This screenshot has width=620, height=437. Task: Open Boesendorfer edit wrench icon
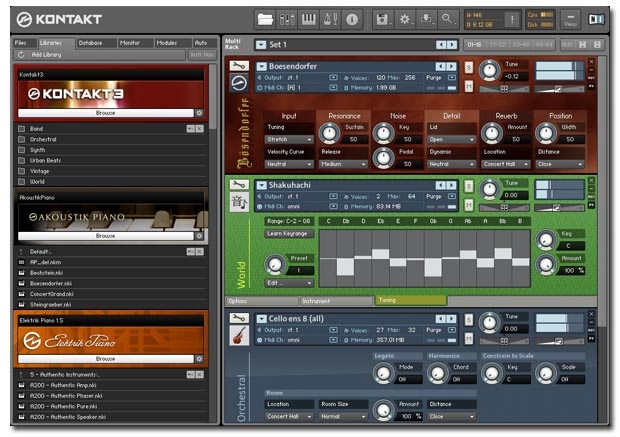coord(239,66)
